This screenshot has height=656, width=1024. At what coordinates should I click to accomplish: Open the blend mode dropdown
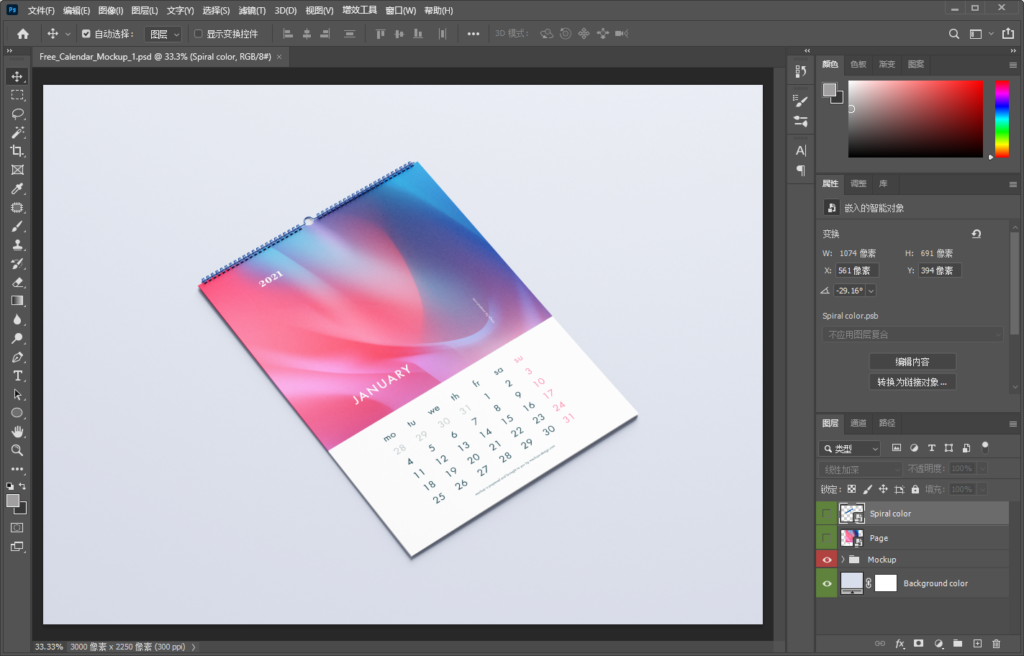tap(861, 469)
